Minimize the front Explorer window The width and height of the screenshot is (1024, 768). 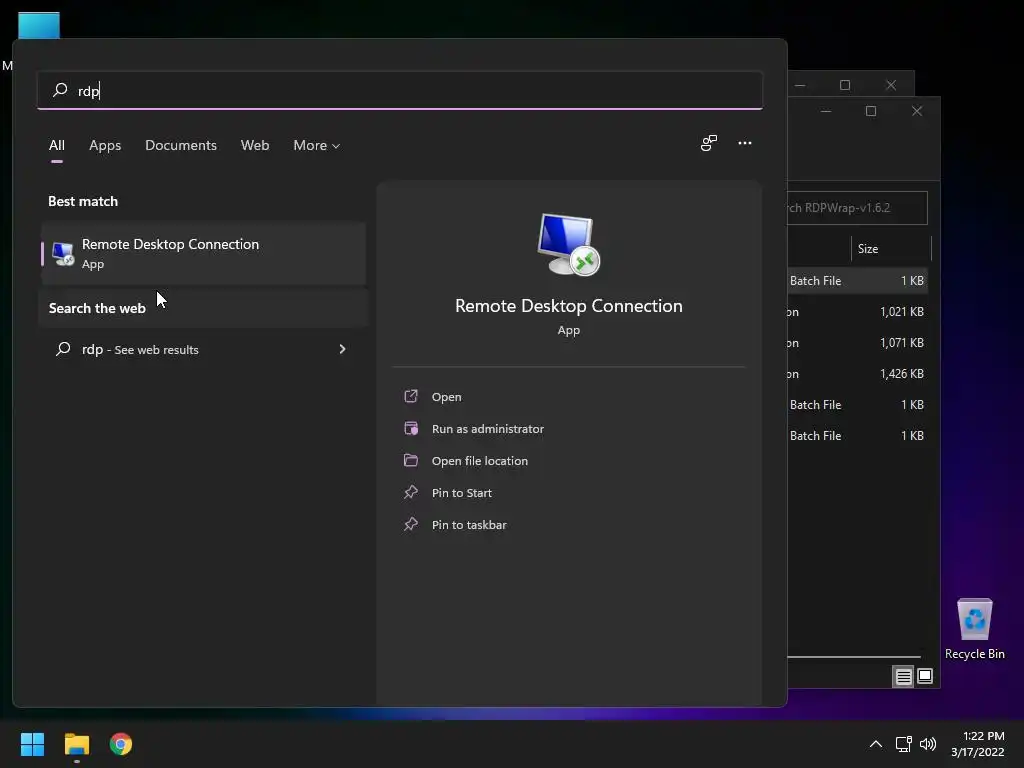(825, 112)
